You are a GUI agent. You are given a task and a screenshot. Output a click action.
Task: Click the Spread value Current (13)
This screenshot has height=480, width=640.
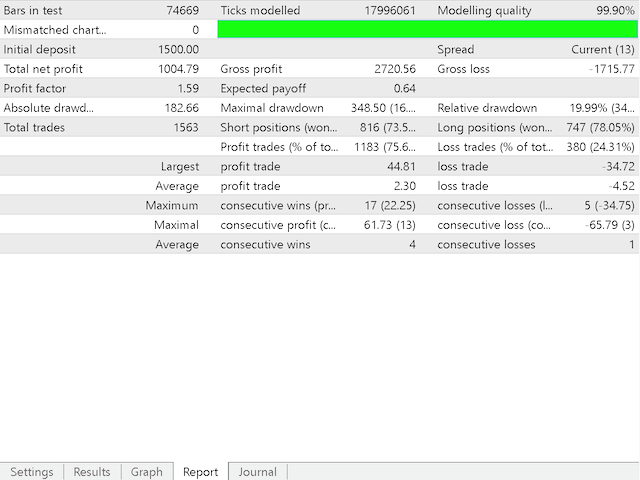602,49
